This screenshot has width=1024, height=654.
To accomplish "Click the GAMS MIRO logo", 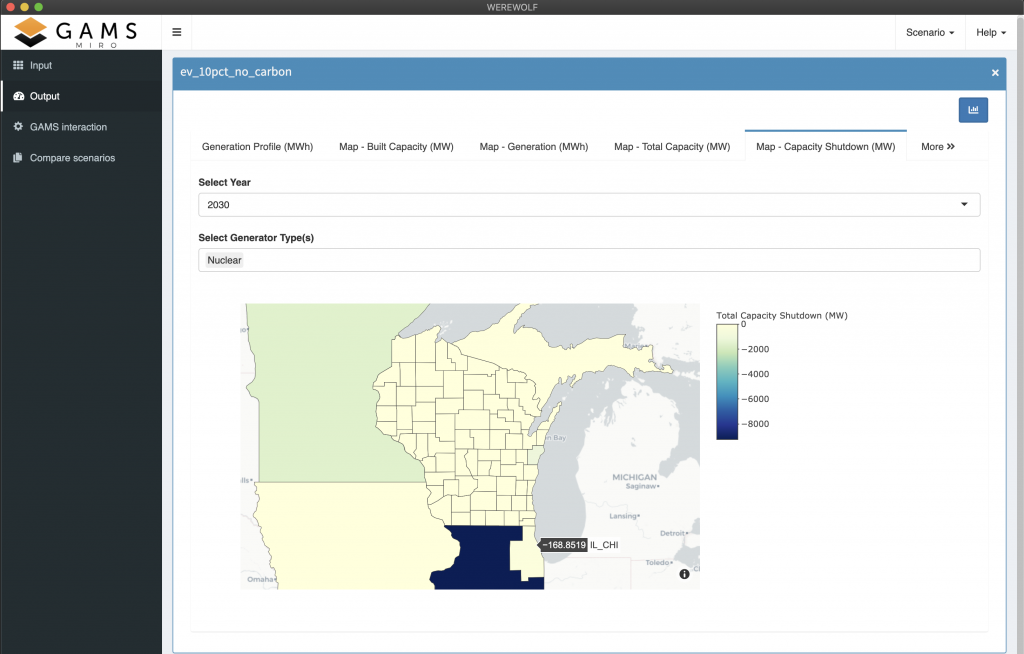I will [76, 32].
